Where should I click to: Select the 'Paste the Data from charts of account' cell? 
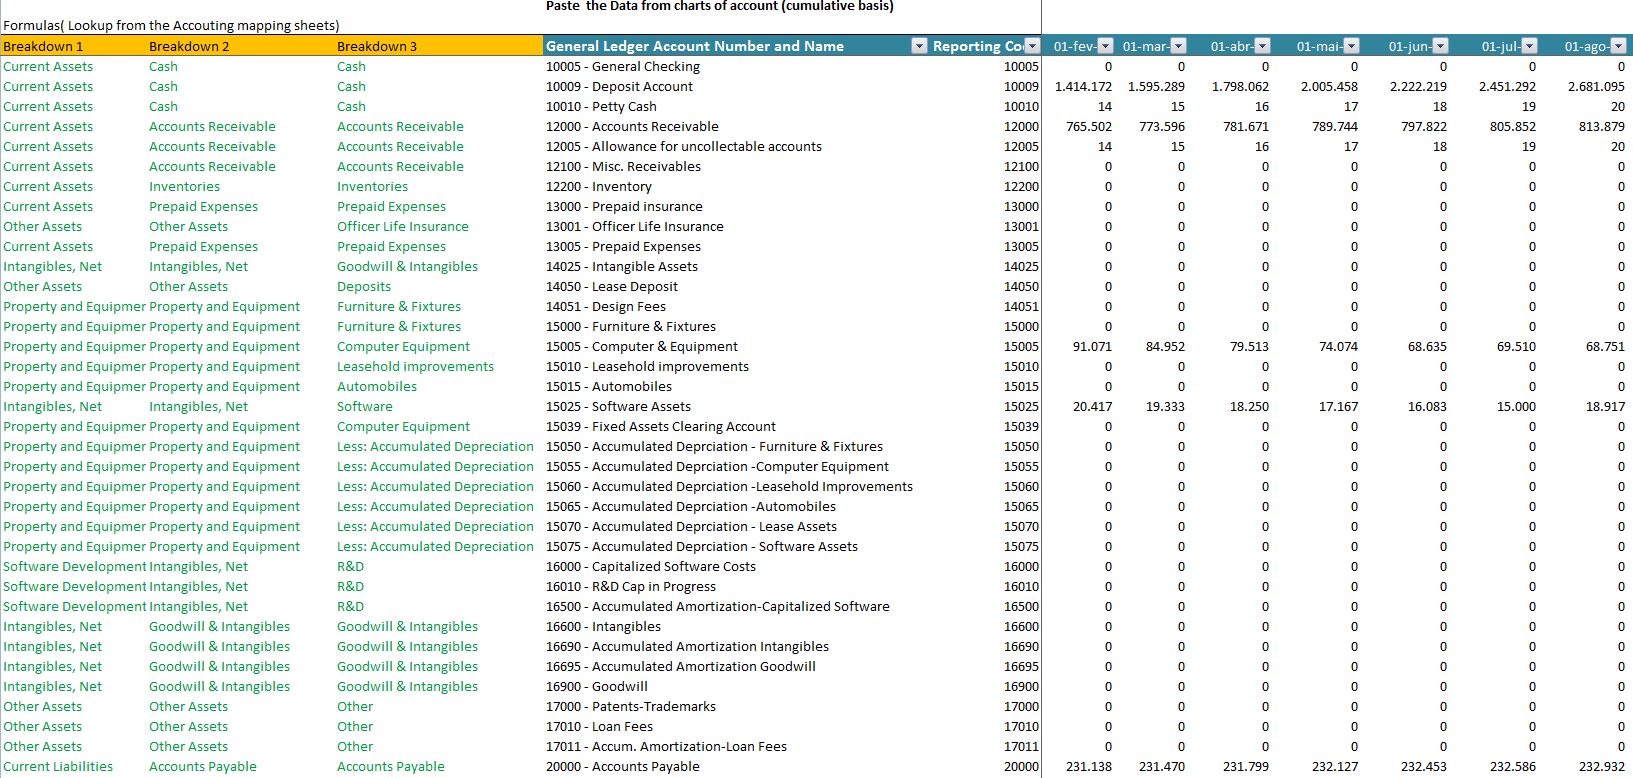[x=720, y=6]
